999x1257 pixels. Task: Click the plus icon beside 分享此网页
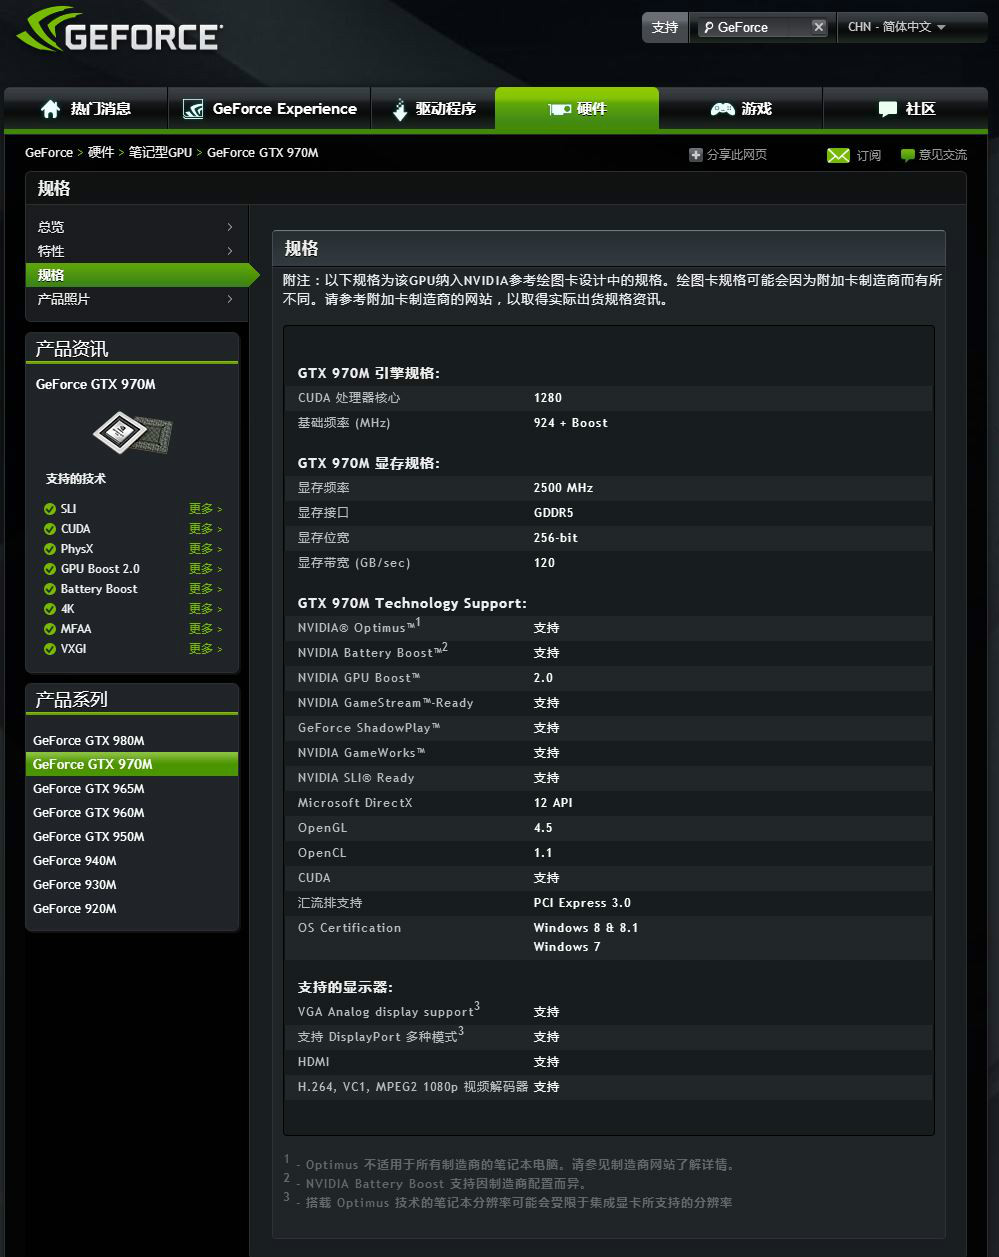tap(696, 155)
